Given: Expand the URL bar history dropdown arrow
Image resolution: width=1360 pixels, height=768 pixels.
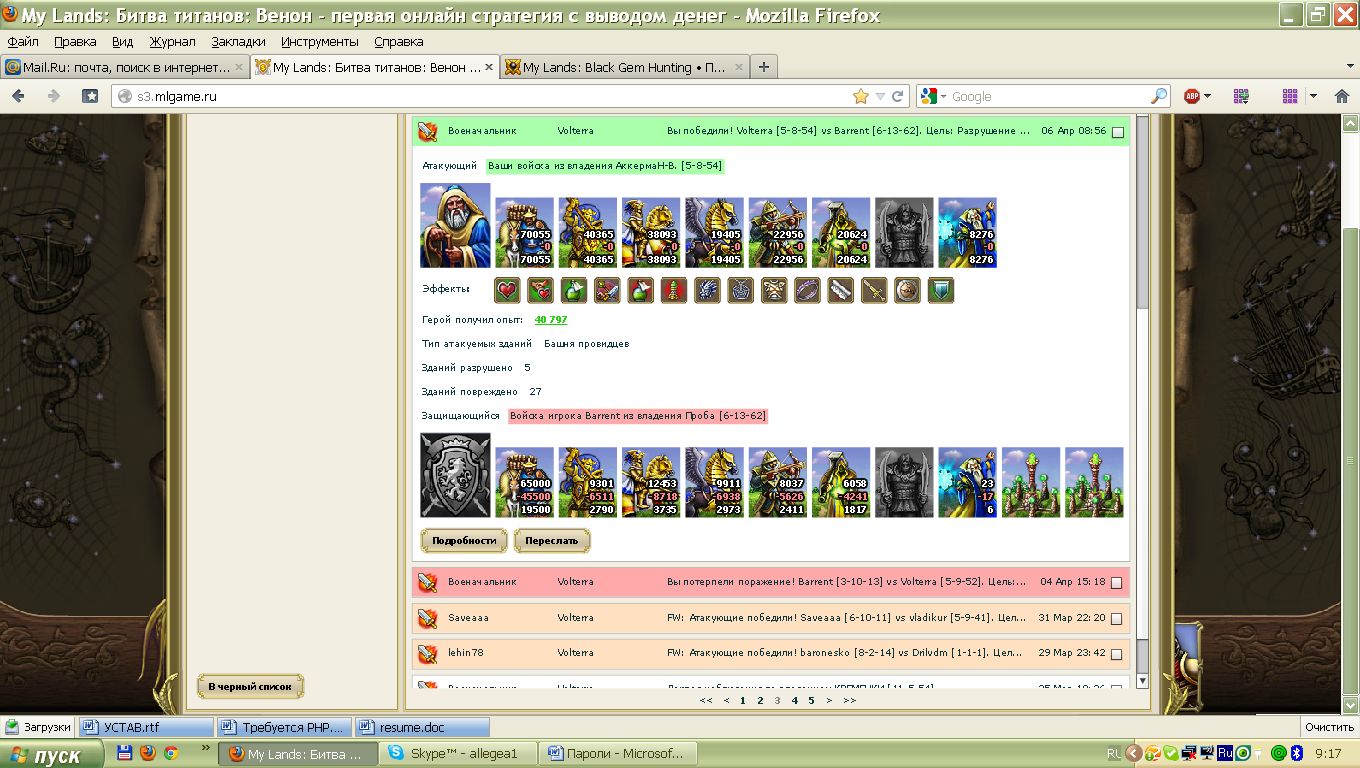Looking at the screenshot, I should (880, 97).
